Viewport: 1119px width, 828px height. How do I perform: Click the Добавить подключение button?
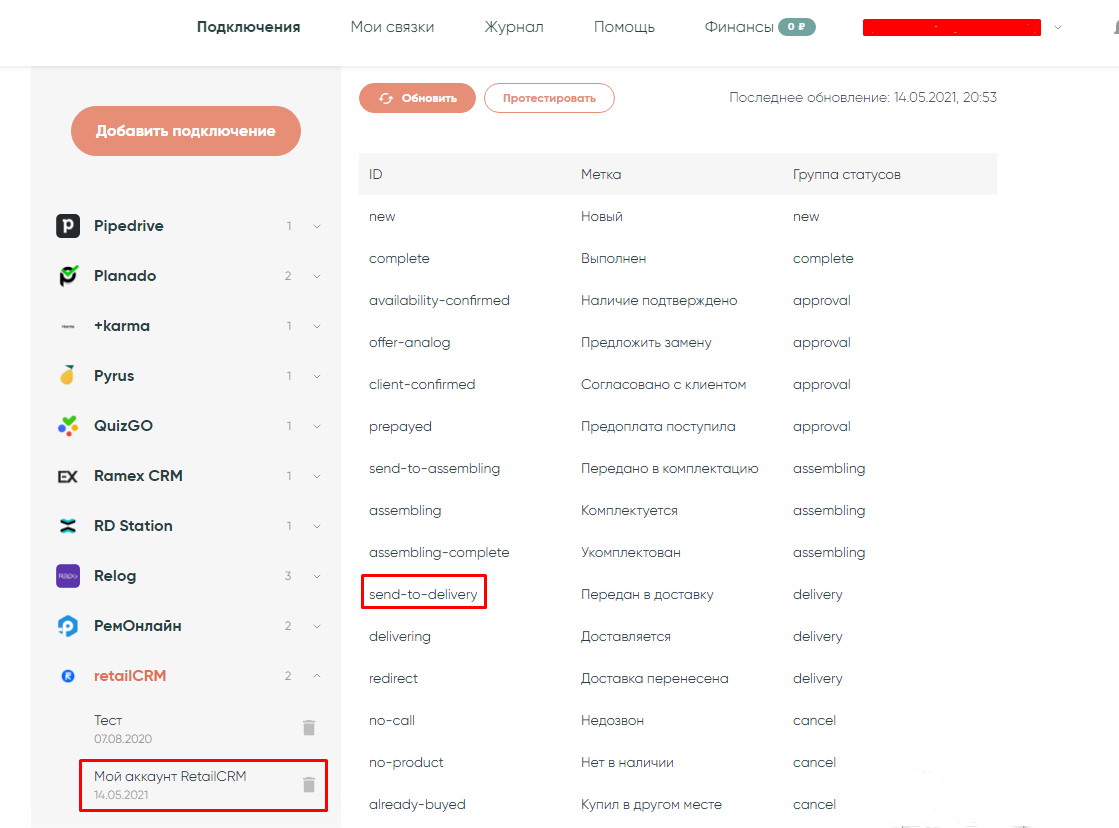coord(185,131)
